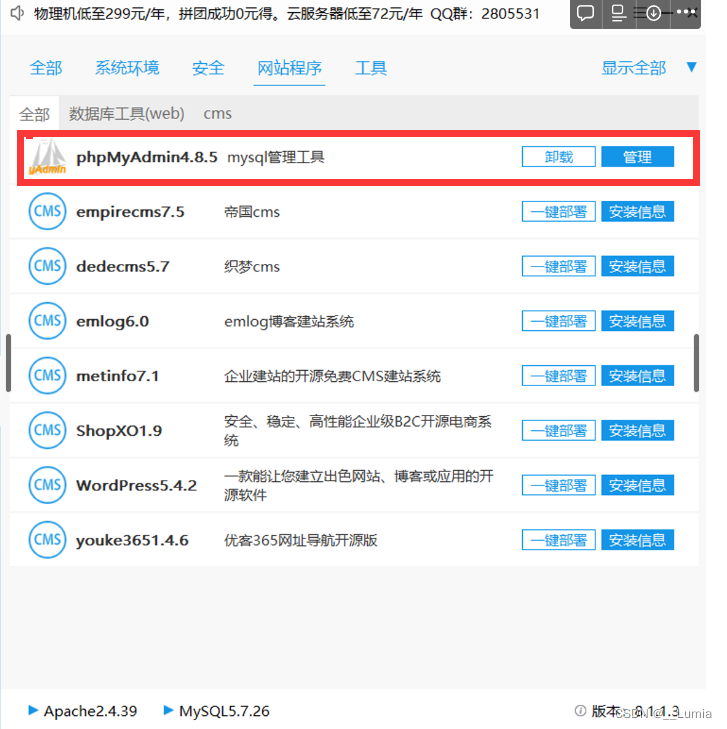Click 安装信息 for emlog6.0

[x=637, y=321]
